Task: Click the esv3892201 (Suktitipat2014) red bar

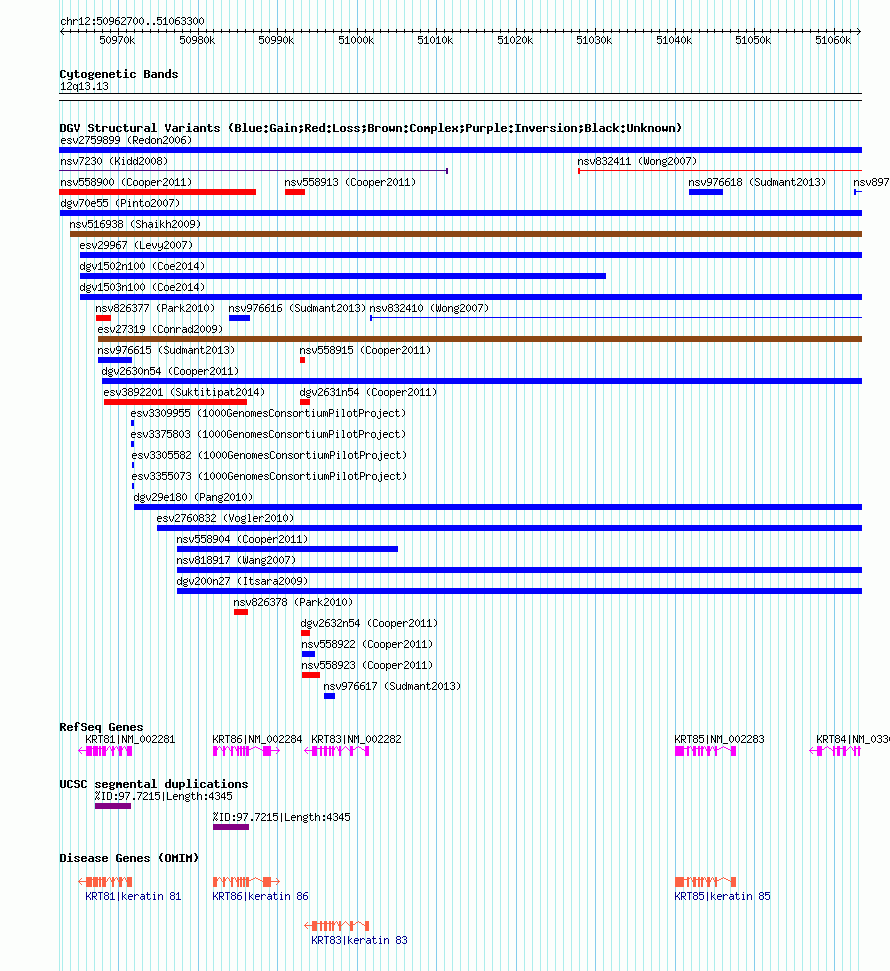Action: coord(175,403)
